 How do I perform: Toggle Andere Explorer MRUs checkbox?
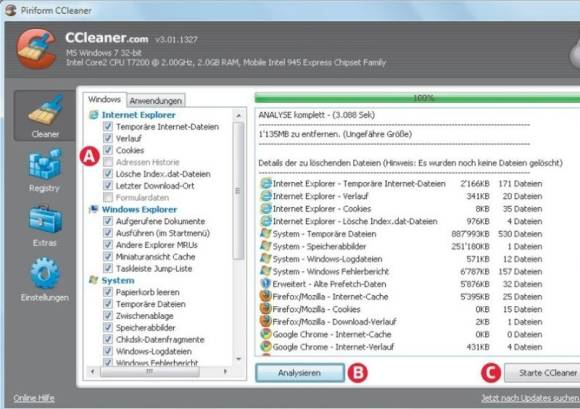click(x=108, y=245)
